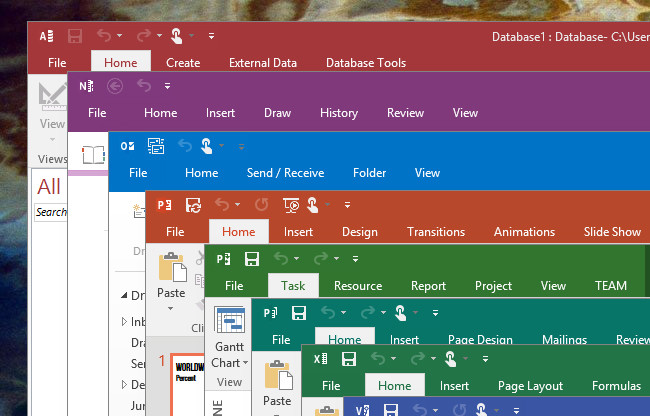Click the Save icon in Project toolbar
This screenshot has width=650, height=416.
(x=252, y=259)
